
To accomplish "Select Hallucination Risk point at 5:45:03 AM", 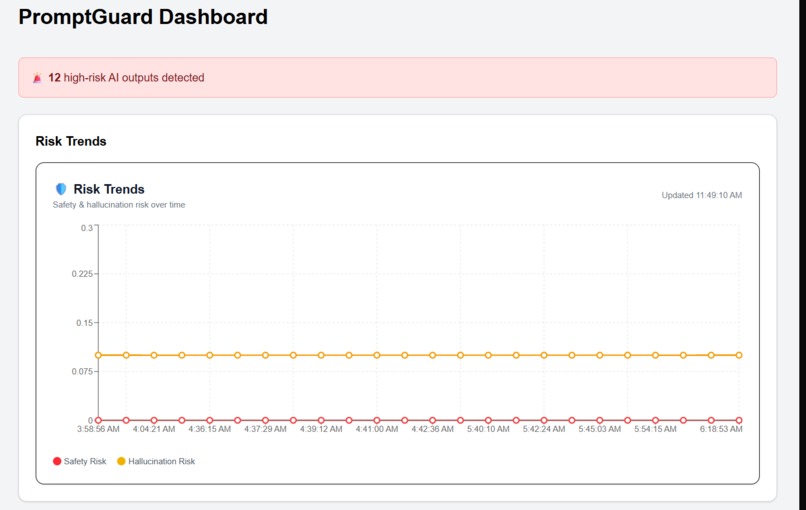I will click(x=599, y=355).
